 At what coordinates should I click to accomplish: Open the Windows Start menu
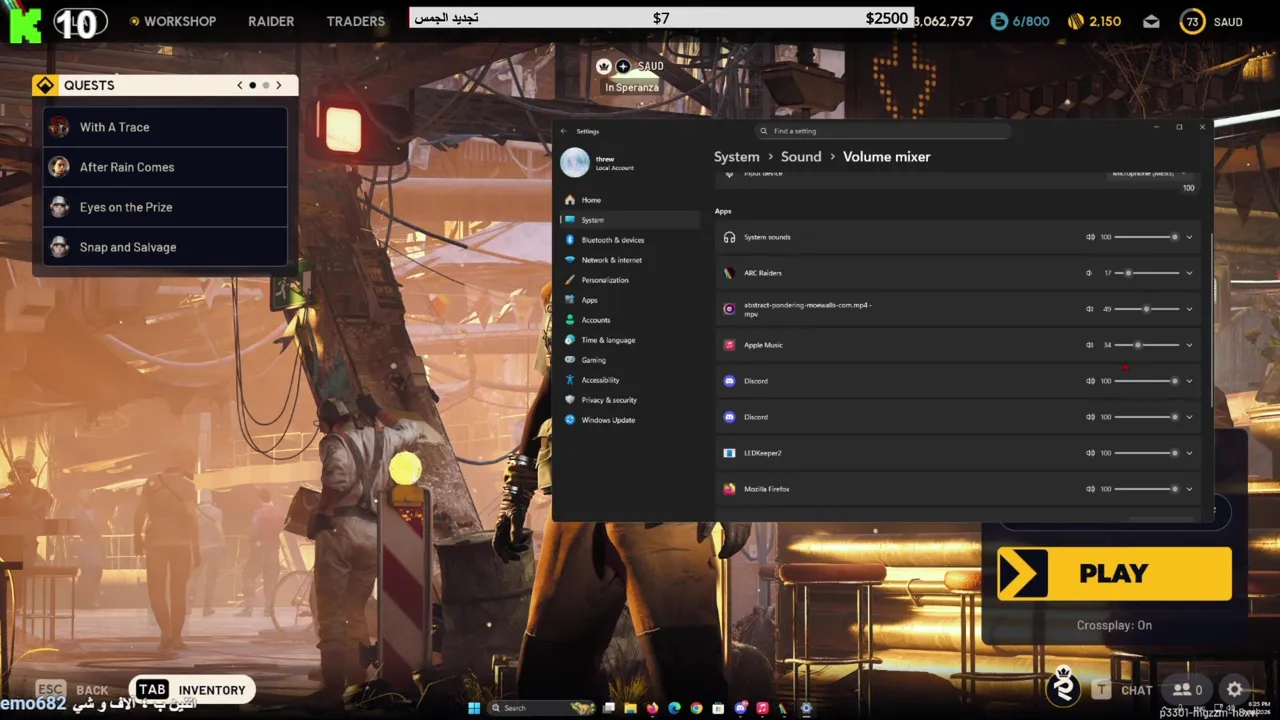tap(474, 708)
